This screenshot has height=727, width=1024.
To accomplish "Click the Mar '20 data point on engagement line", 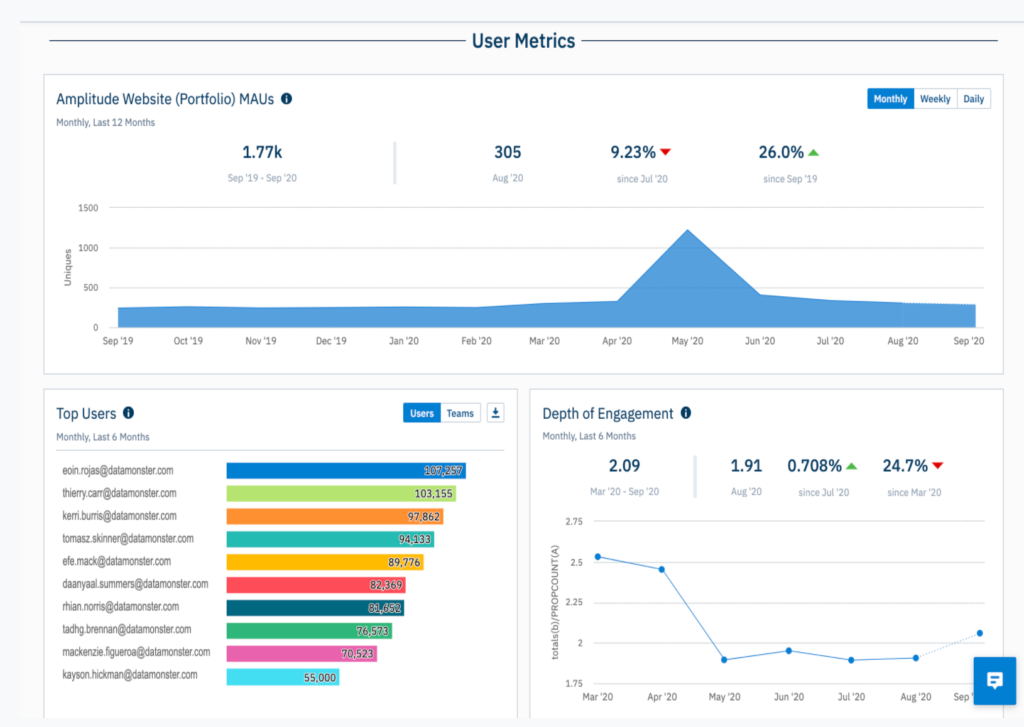I will coord(598,557).
